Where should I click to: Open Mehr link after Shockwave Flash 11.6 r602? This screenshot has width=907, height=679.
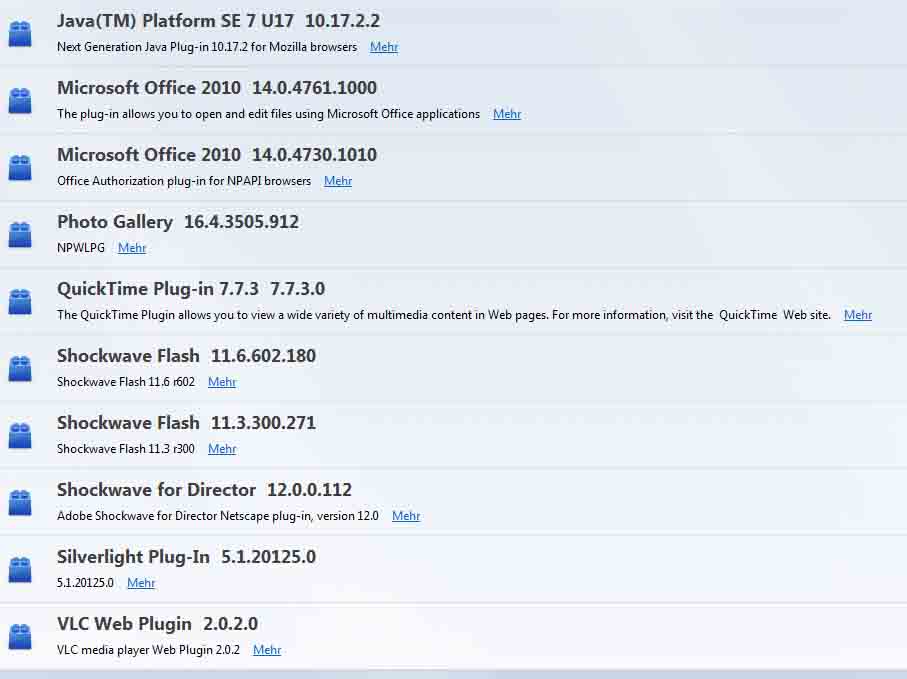(x=222, y=382)
